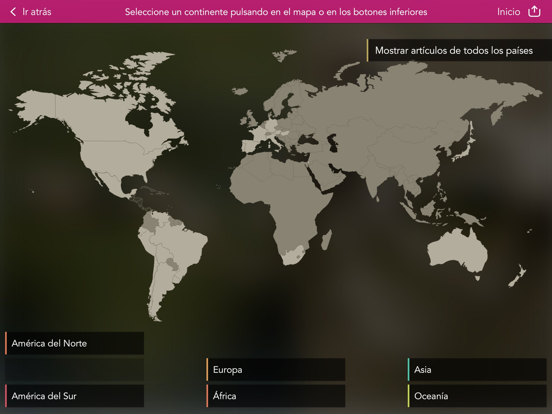Choose the América del Sur button
The image size is (552, 414).
click(74, 396)
